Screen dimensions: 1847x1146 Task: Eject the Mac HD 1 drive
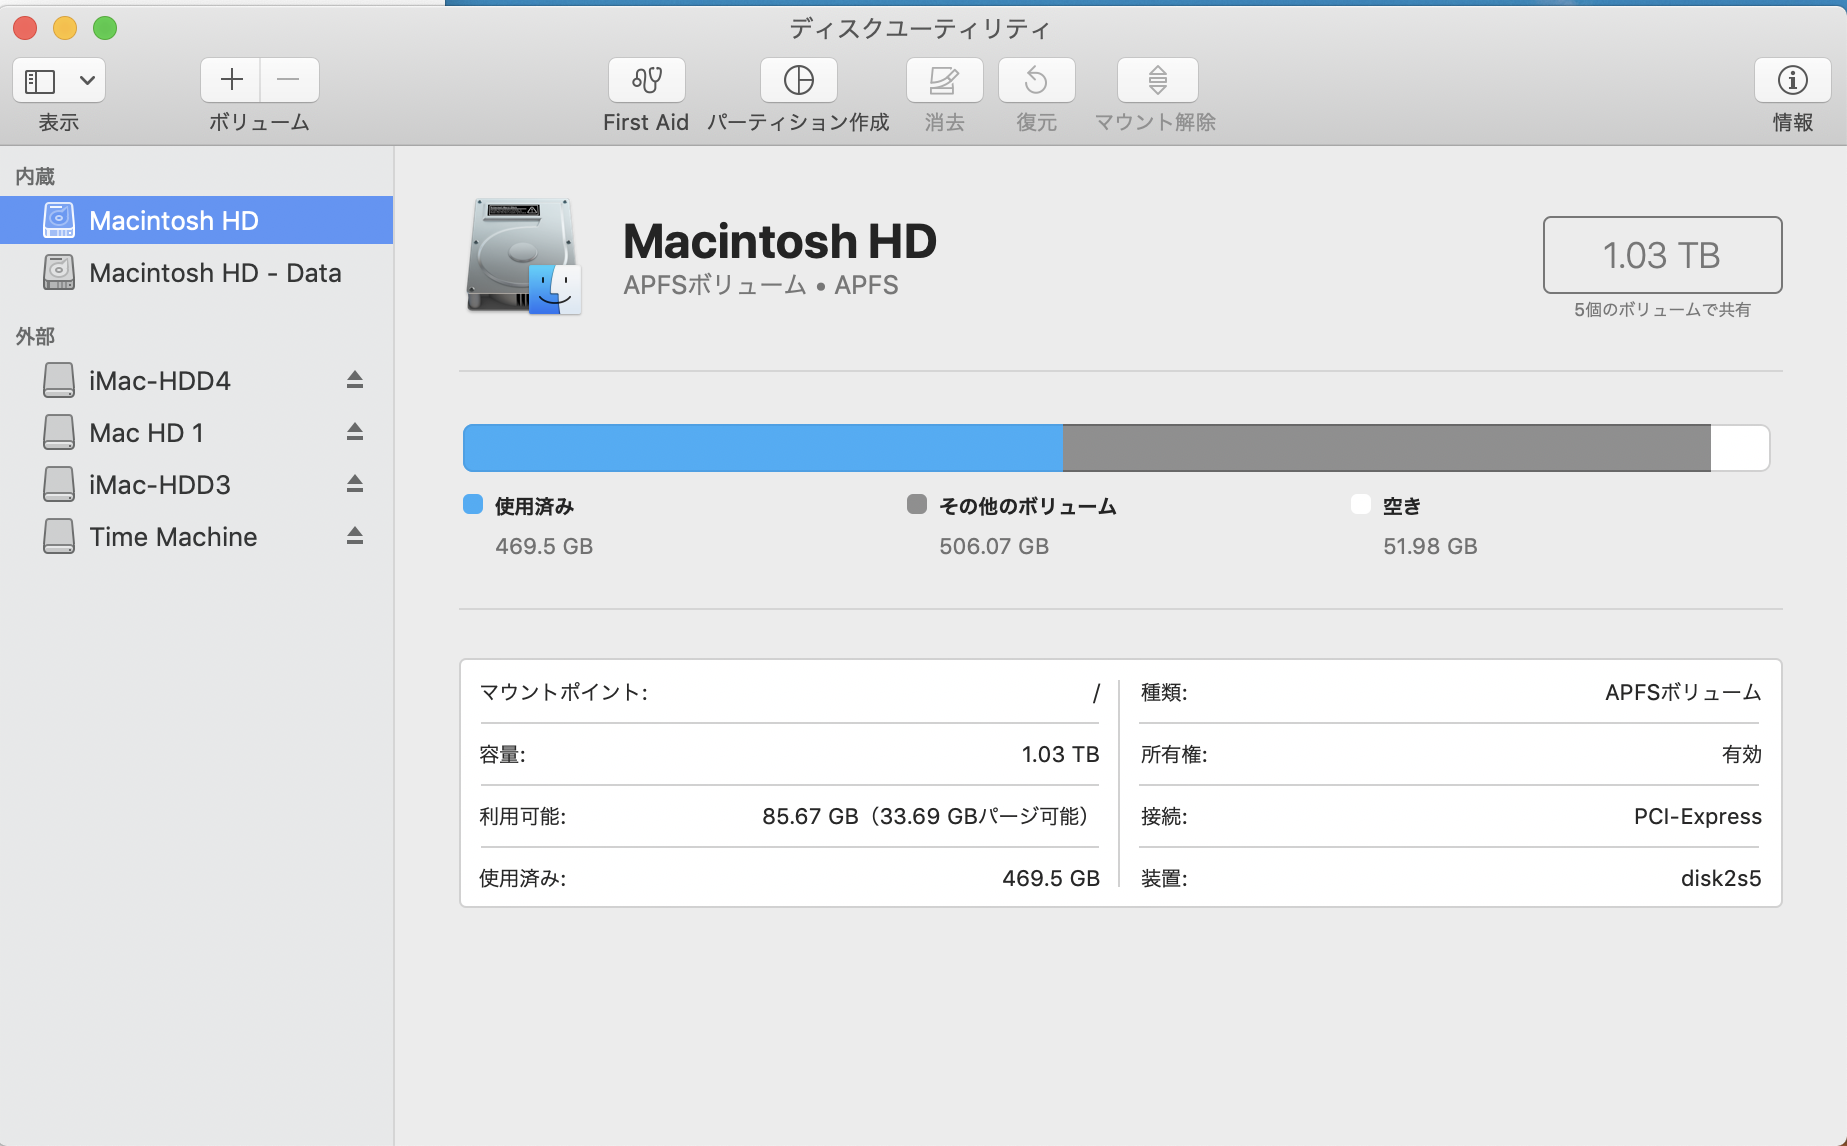tap(355, 432)
